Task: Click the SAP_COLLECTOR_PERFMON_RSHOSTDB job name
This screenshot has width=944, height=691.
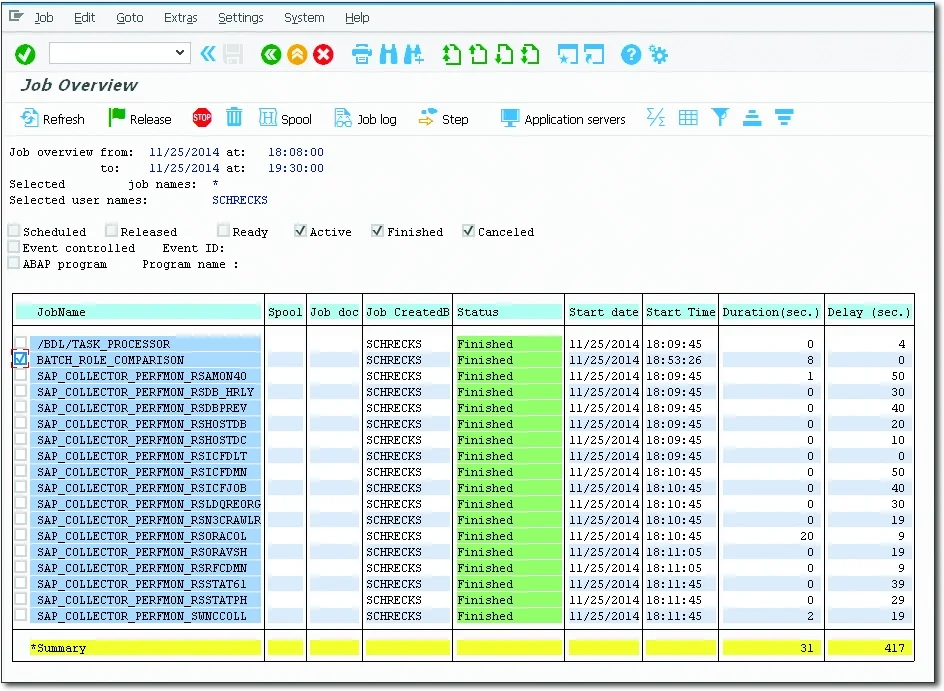Action: [x=142, y=424]
